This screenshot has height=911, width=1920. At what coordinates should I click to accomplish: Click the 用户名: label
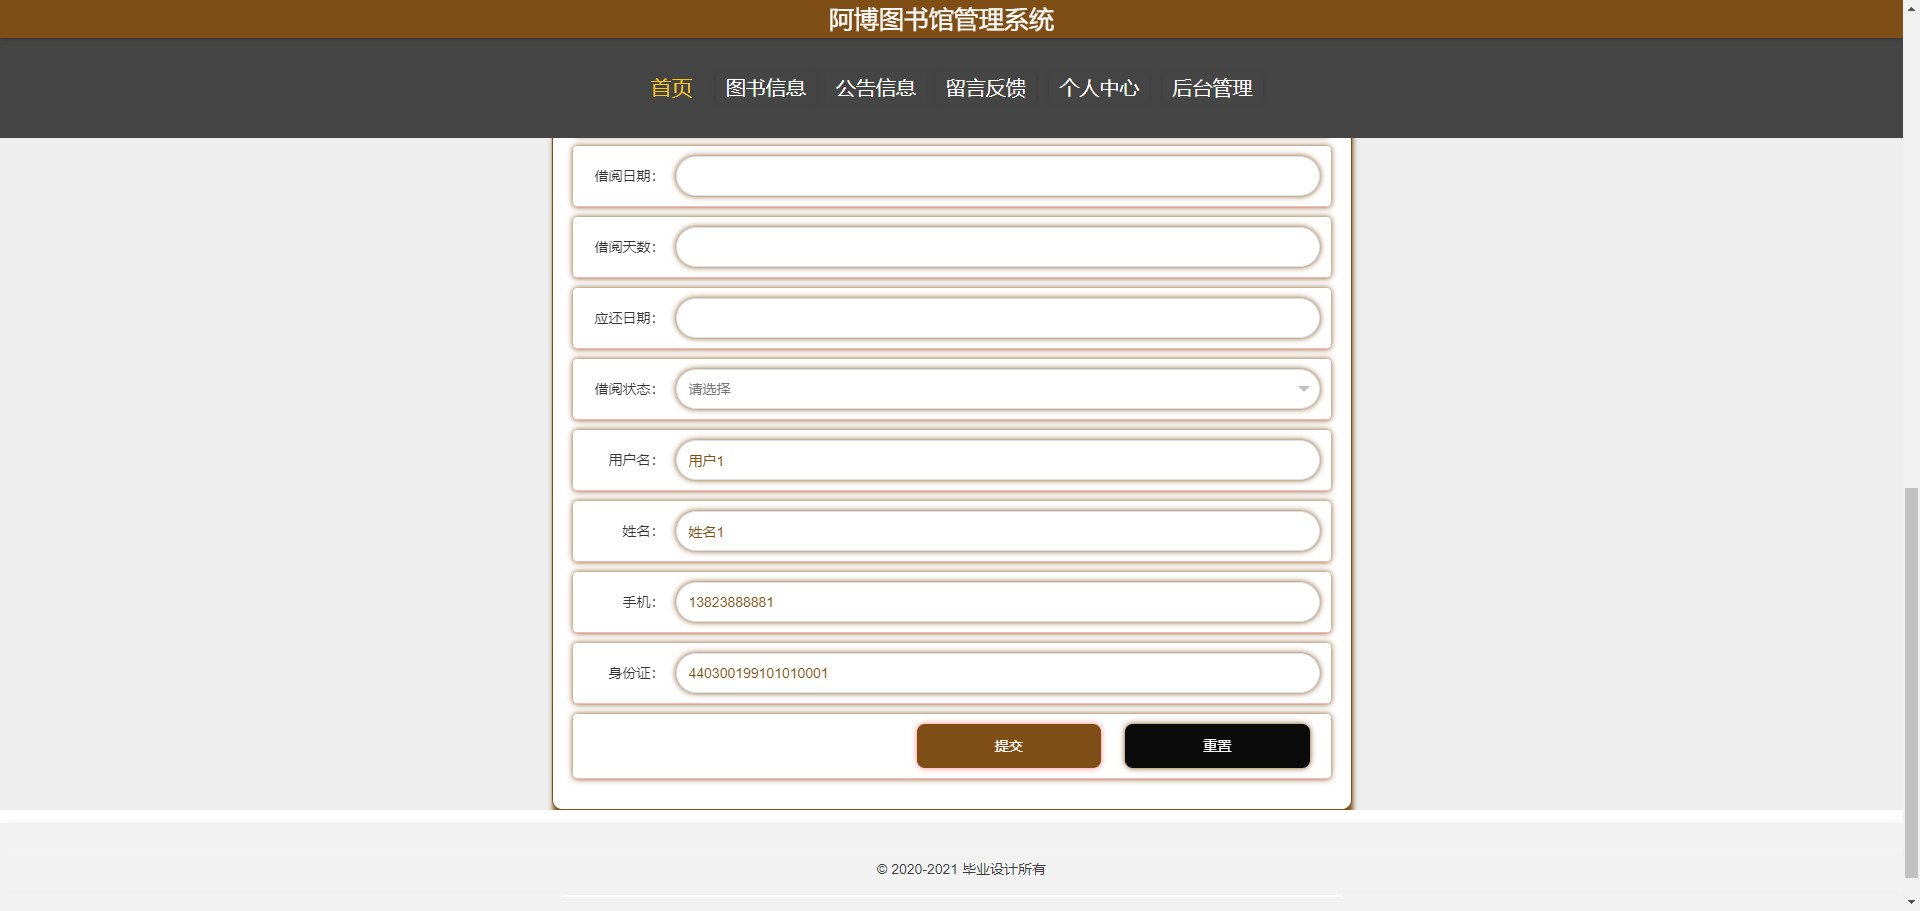click(x=632, y=460)
